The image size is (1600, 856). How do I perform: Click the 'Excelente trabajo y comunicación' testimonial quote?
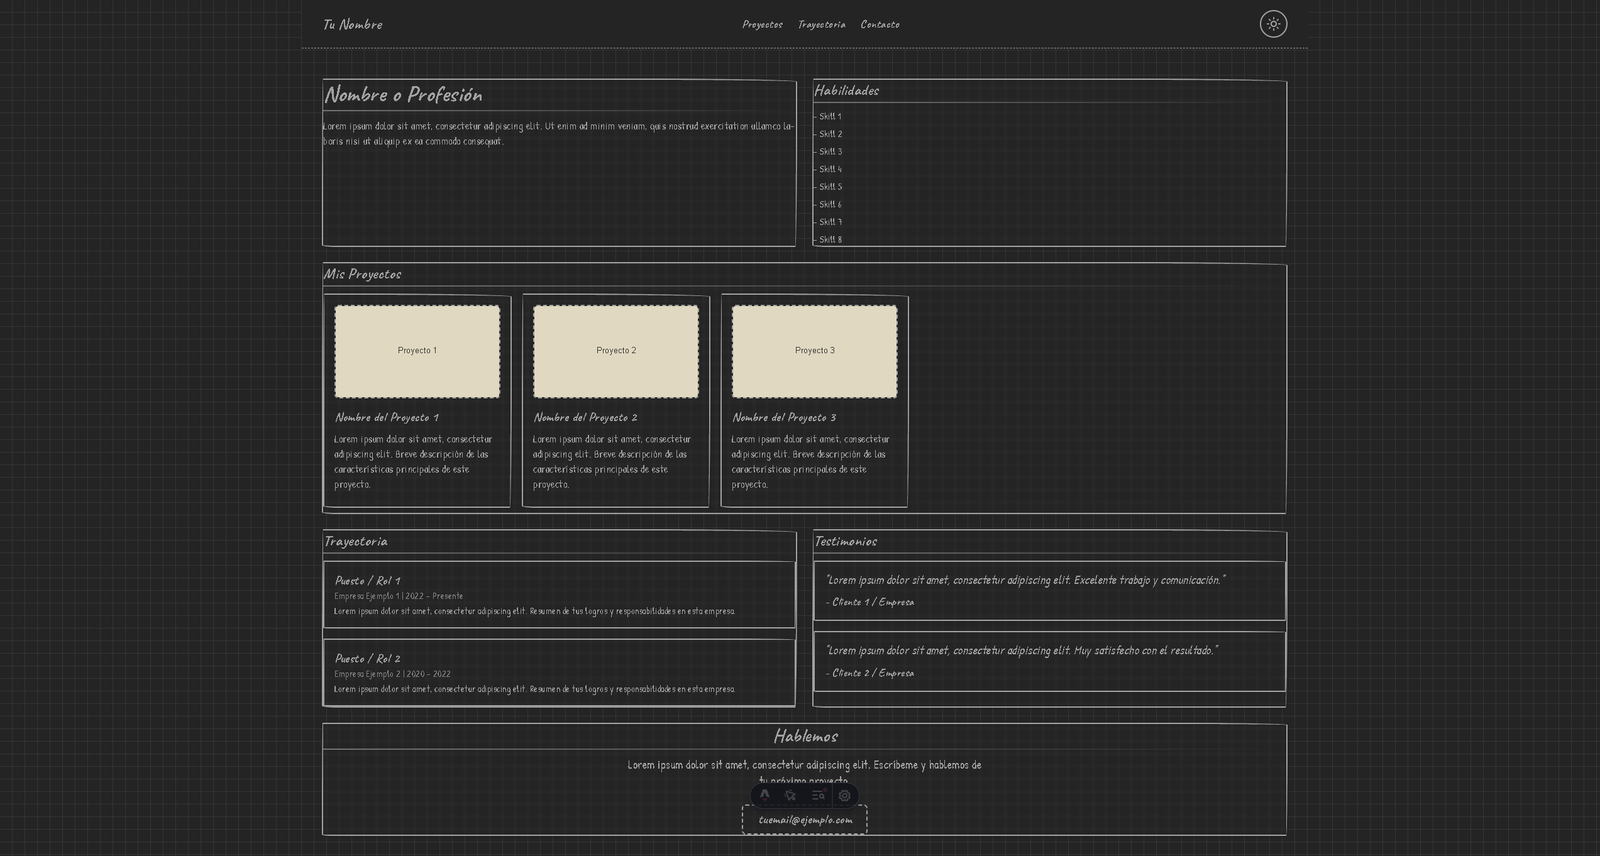[1025, 580]
